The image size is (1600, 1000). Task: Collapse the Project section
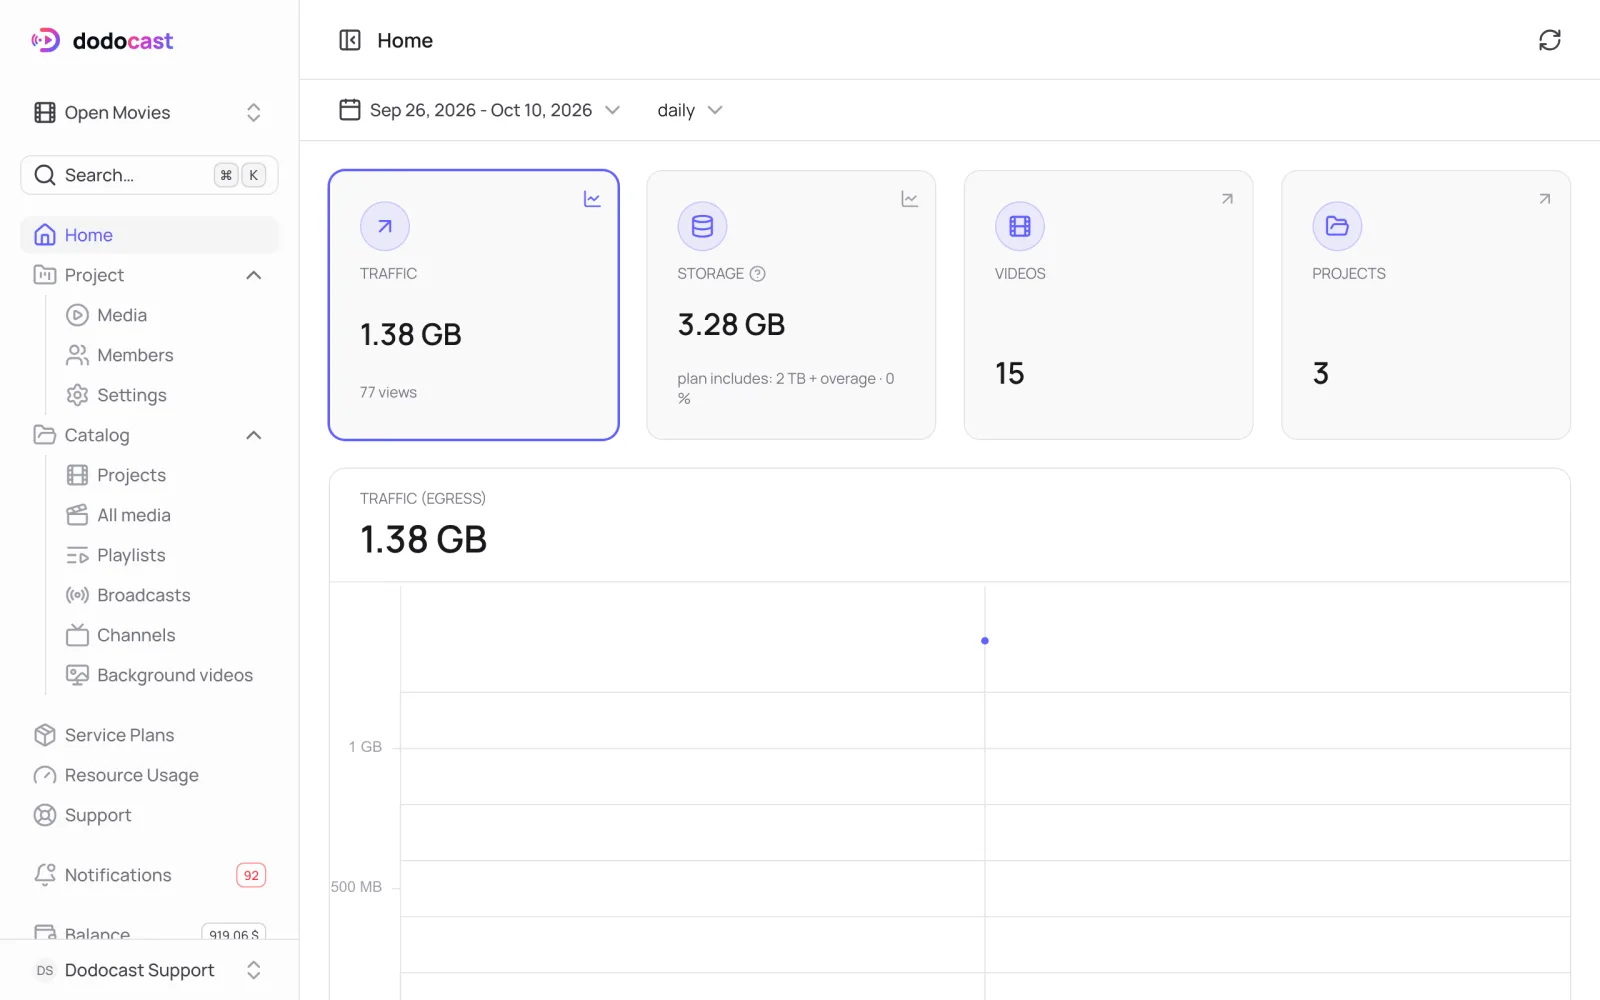pyautogui.click(x=254, y=275)
